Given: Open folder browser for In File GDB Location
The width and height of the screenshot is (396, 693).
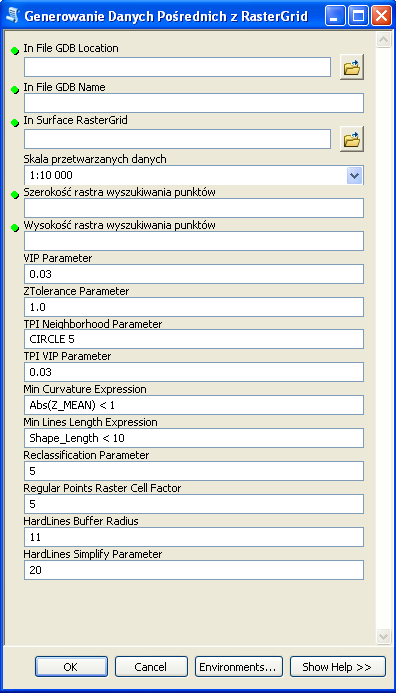Looking at the screenshot, I should tap(352, 68).
